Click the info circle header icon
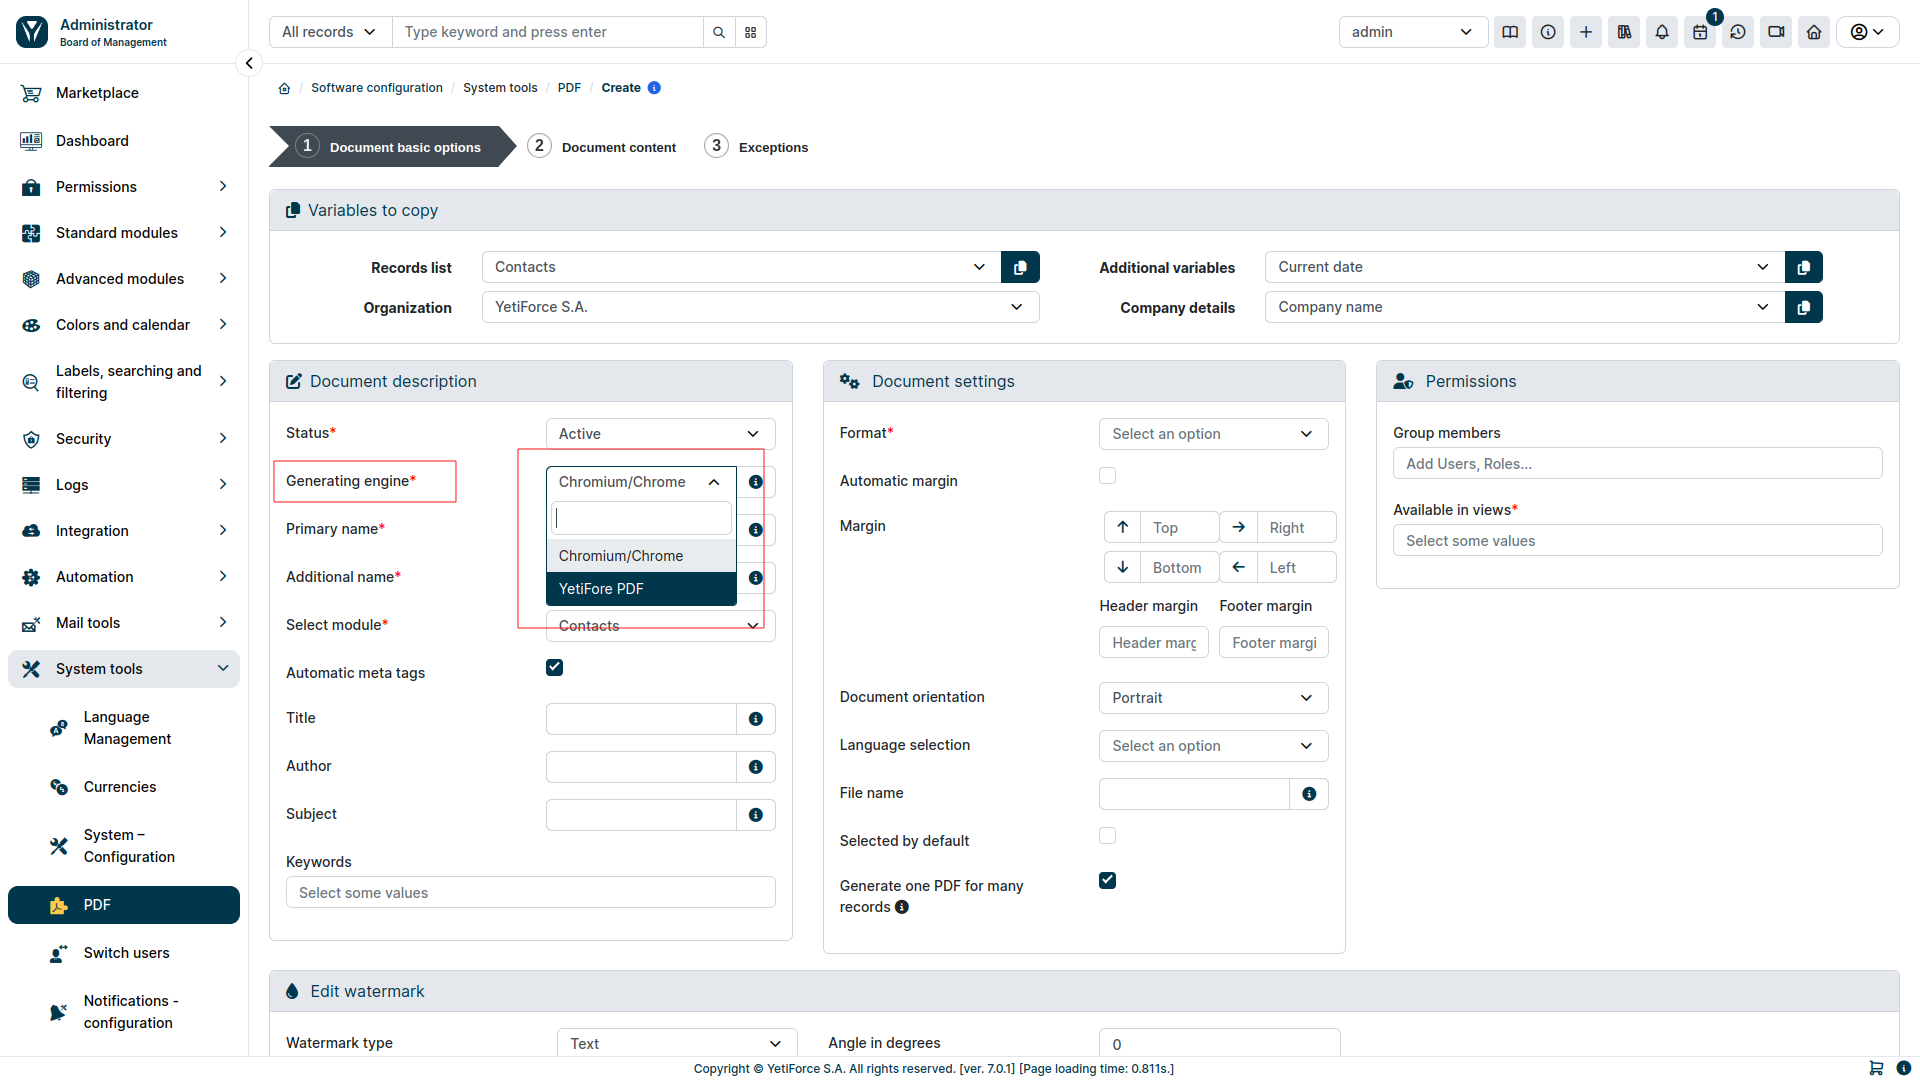The image size is (1920, 1080). [x=1548, y=32]
